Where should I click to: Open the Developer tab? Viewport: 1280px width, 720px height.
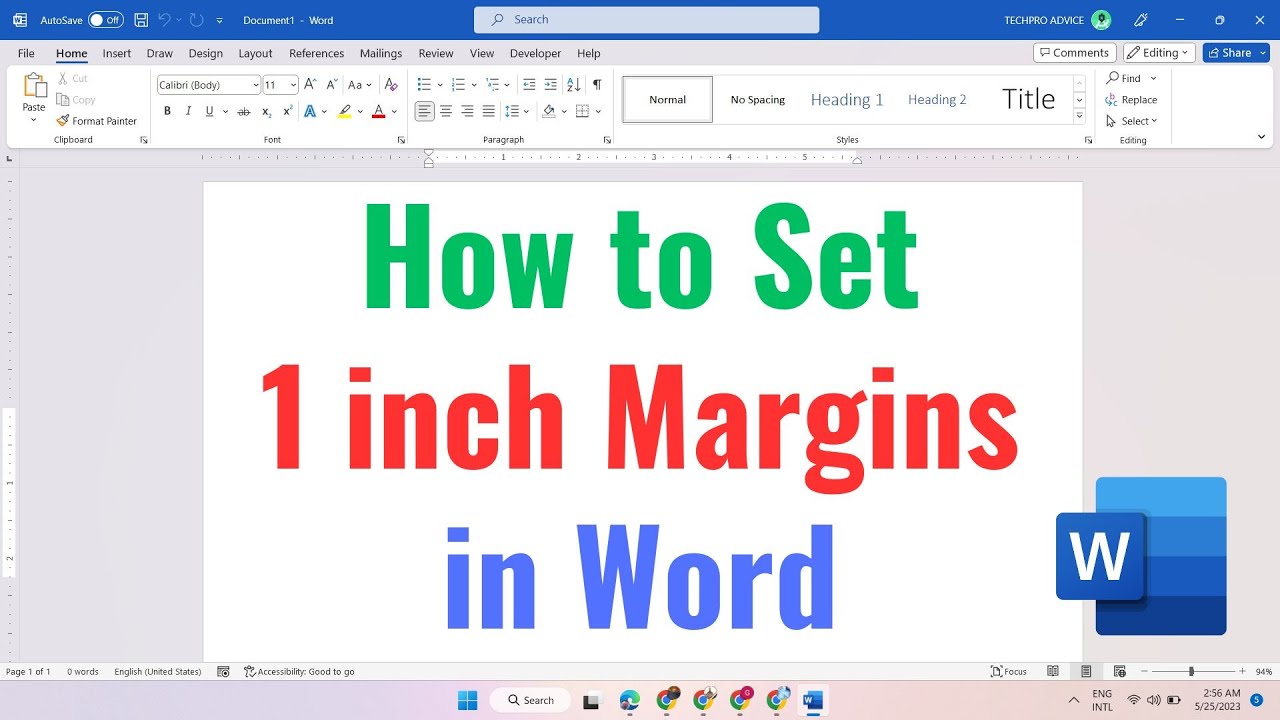tap(535, 53)
